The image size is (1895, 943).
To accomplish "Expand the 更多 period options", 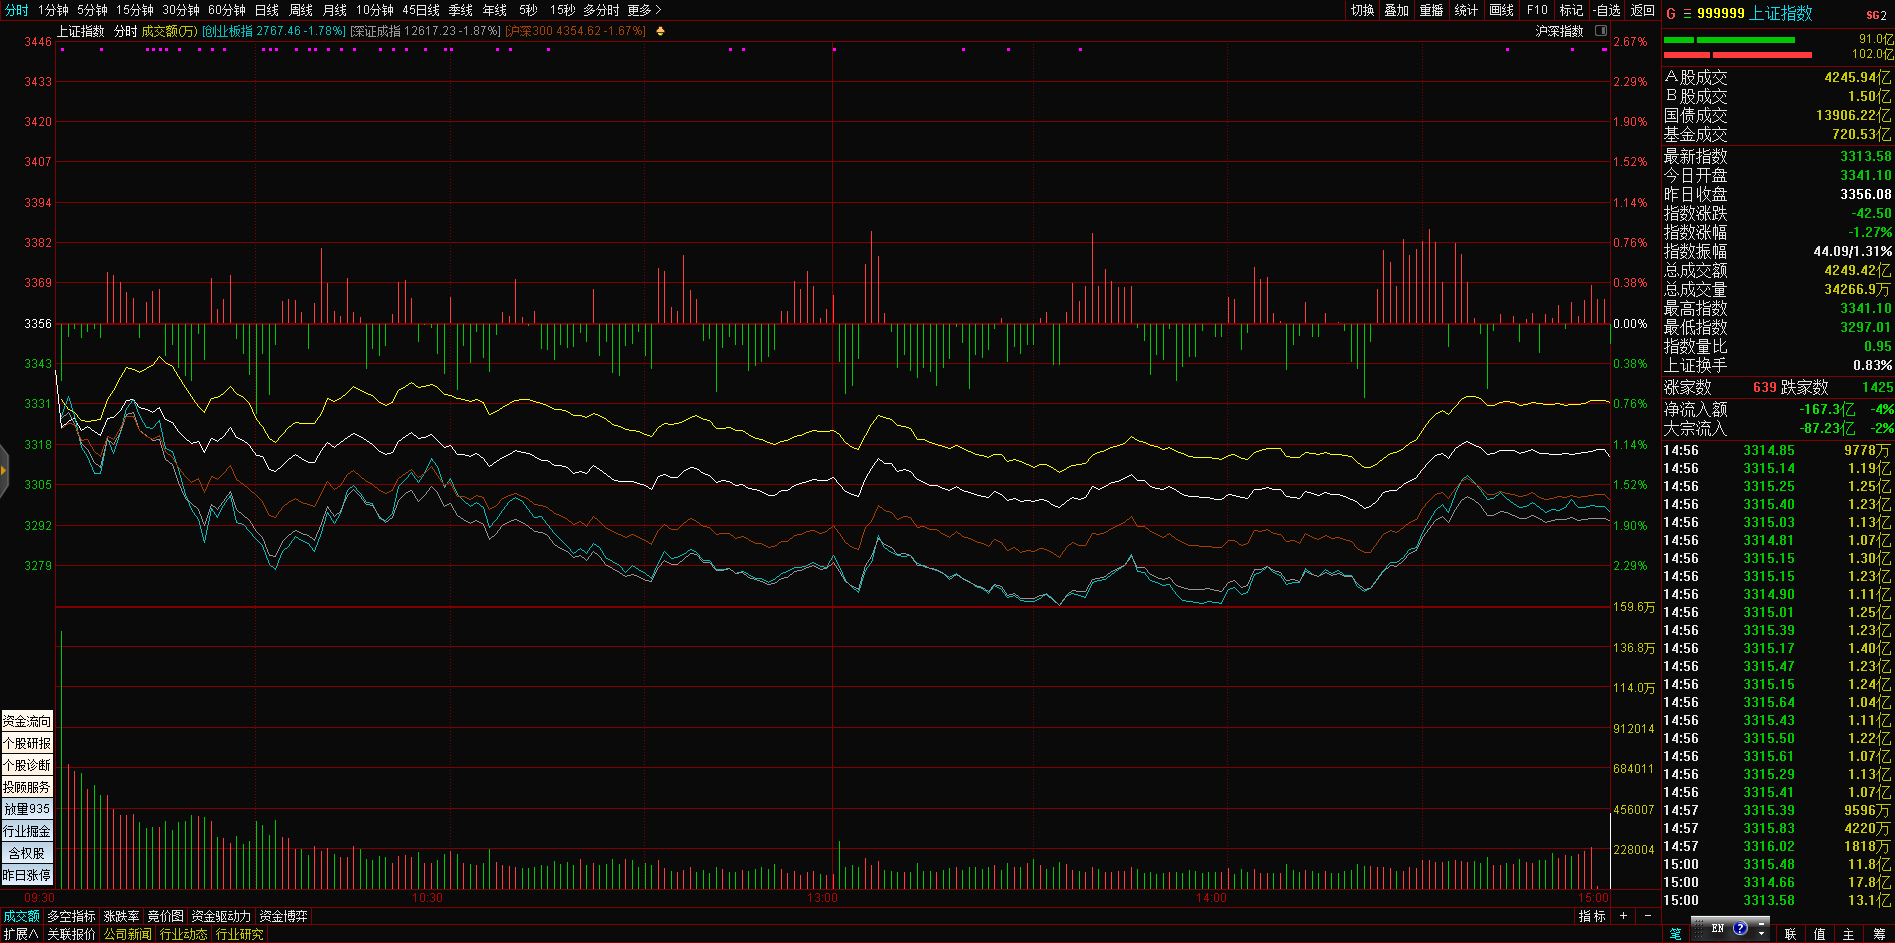I will (x=644, y=10).
